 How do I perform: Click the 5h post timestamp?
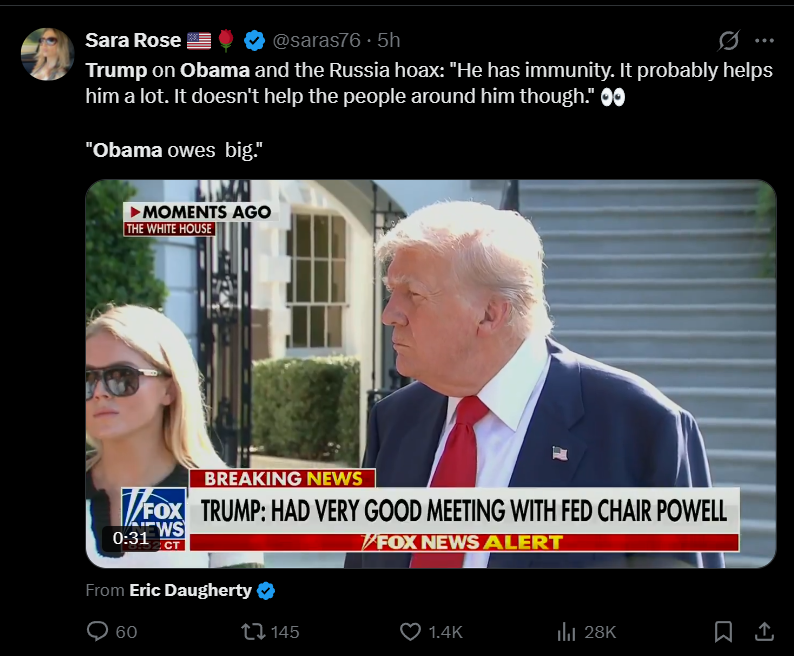388,40
